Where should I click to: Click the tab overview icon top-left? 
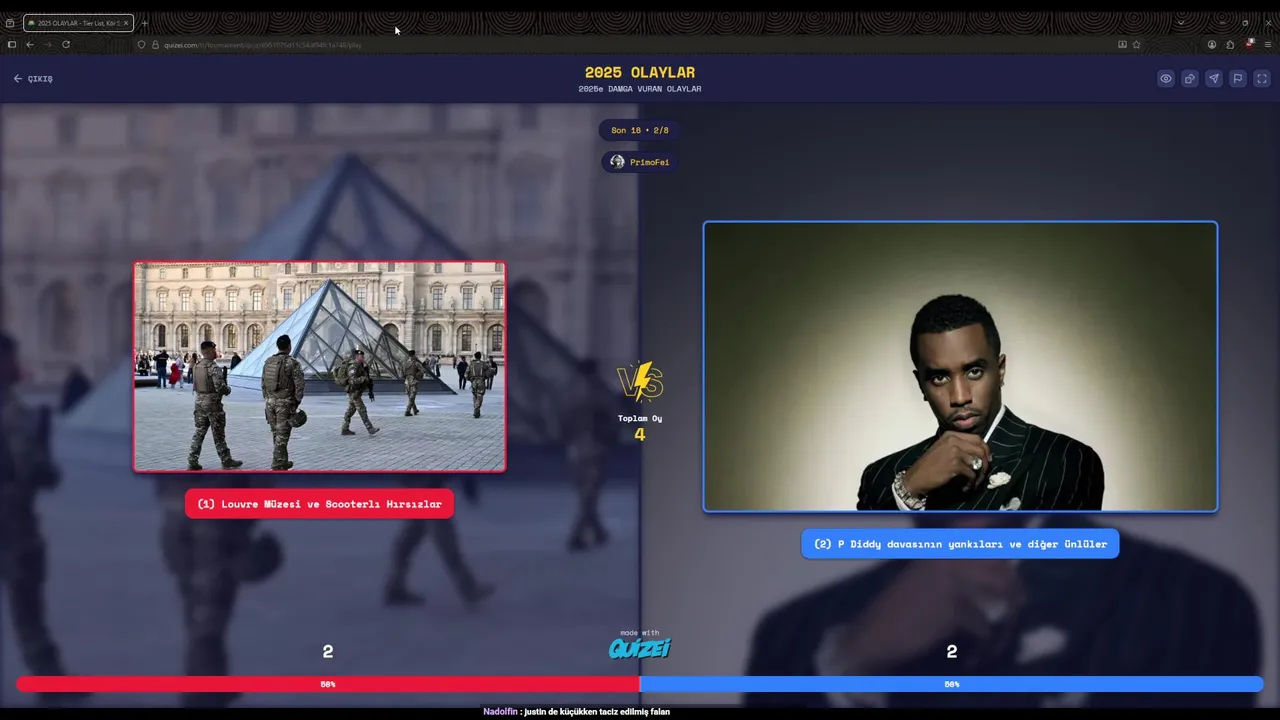pos(10,23)
